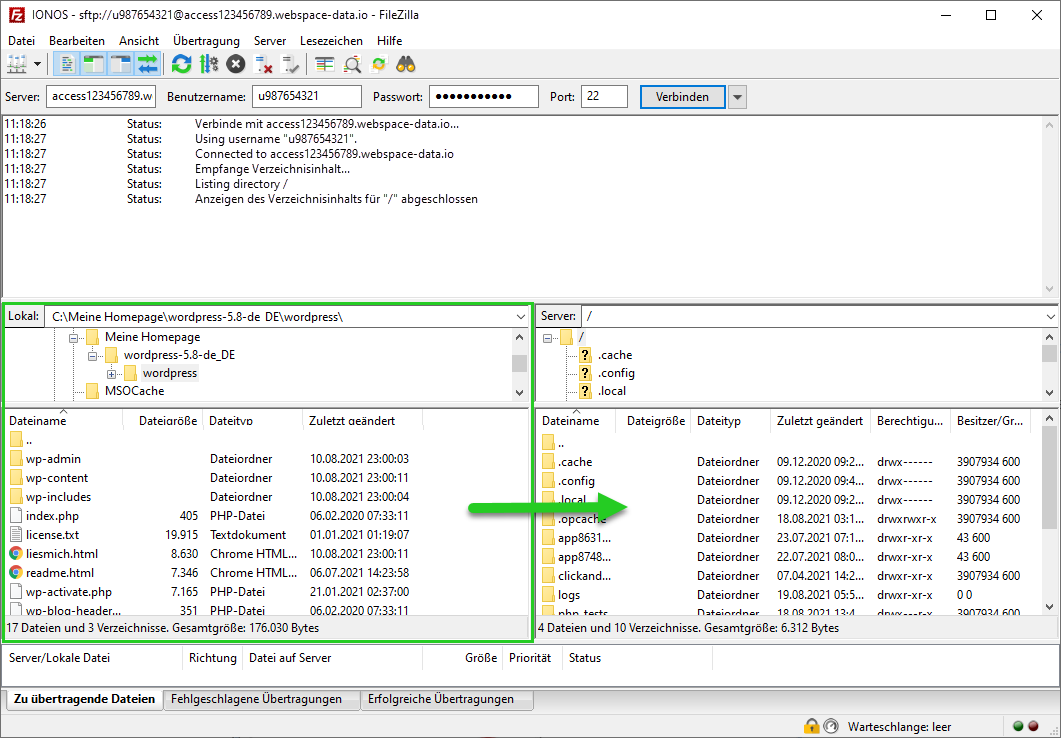Click the Verbinden button
This screenshot has height=738, width=1061.
click(682, 97)
